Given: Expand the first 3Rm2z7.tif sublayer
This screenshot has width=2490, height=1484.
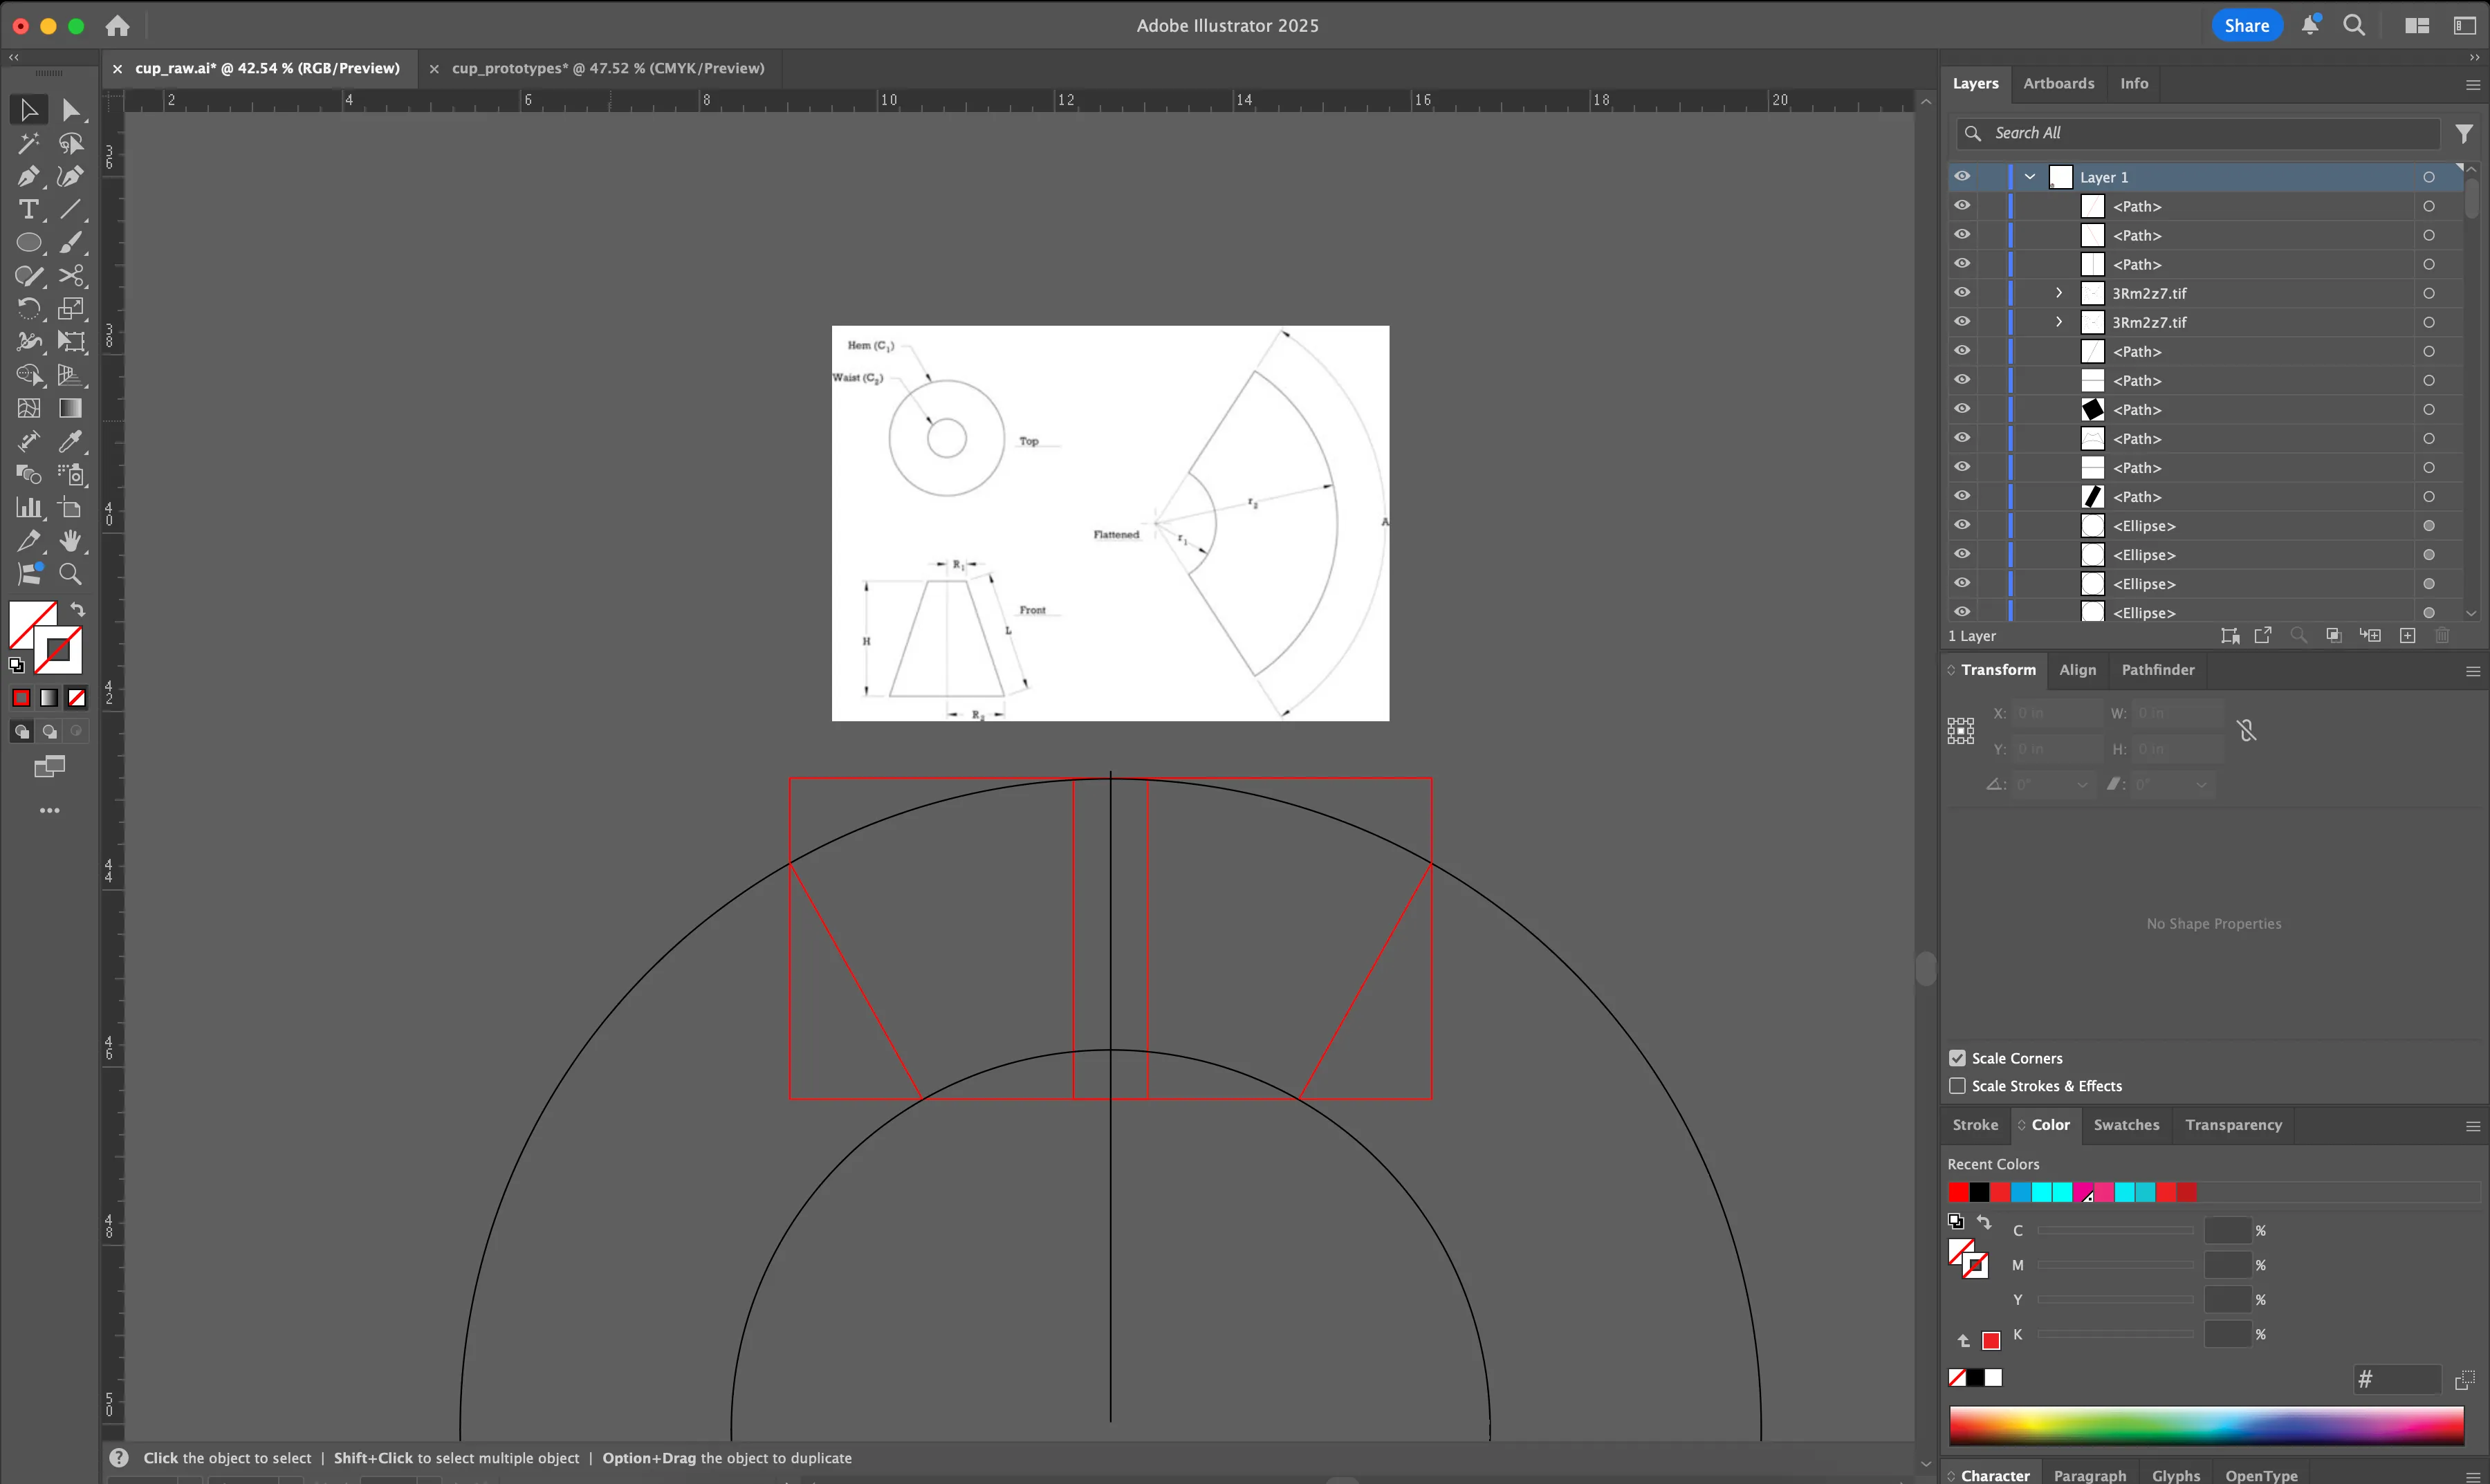Looking at the screenshot, I should [2059, 293].
